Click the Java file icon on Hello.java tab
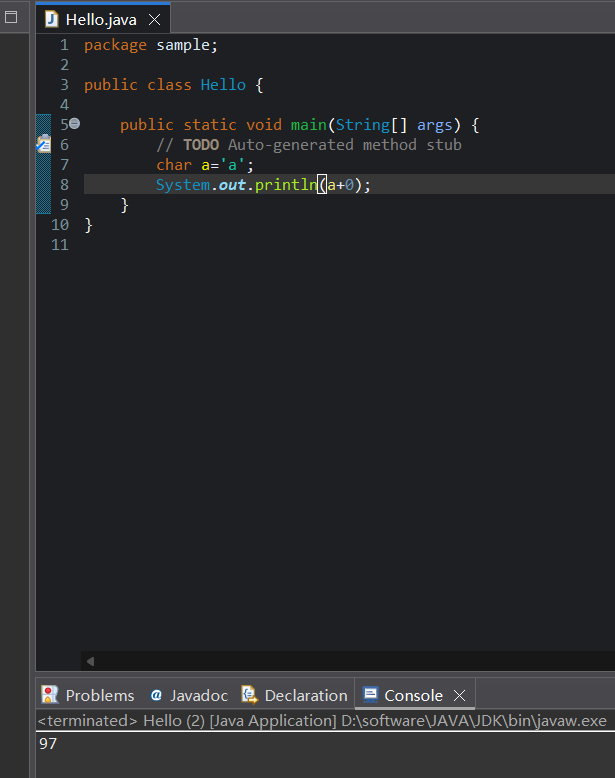Image resolution: width=615 pixels, height=778 pixels. (51, 19)
